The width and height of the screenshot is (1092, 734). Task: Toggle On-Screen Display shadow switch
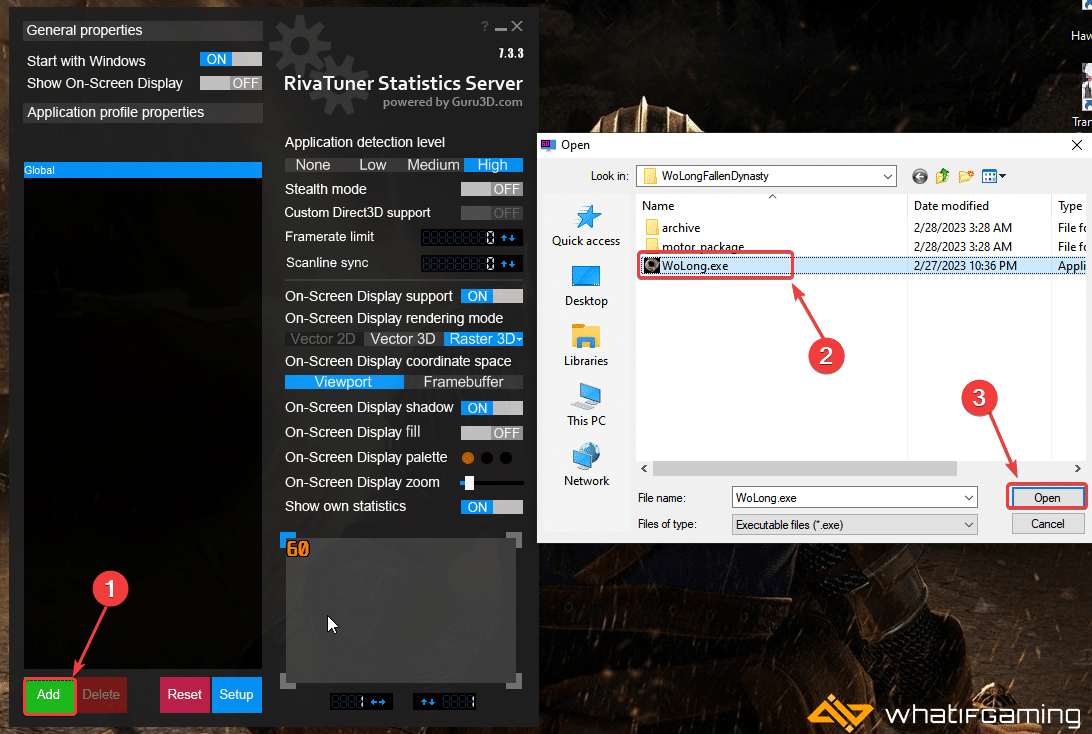point(492,408)
